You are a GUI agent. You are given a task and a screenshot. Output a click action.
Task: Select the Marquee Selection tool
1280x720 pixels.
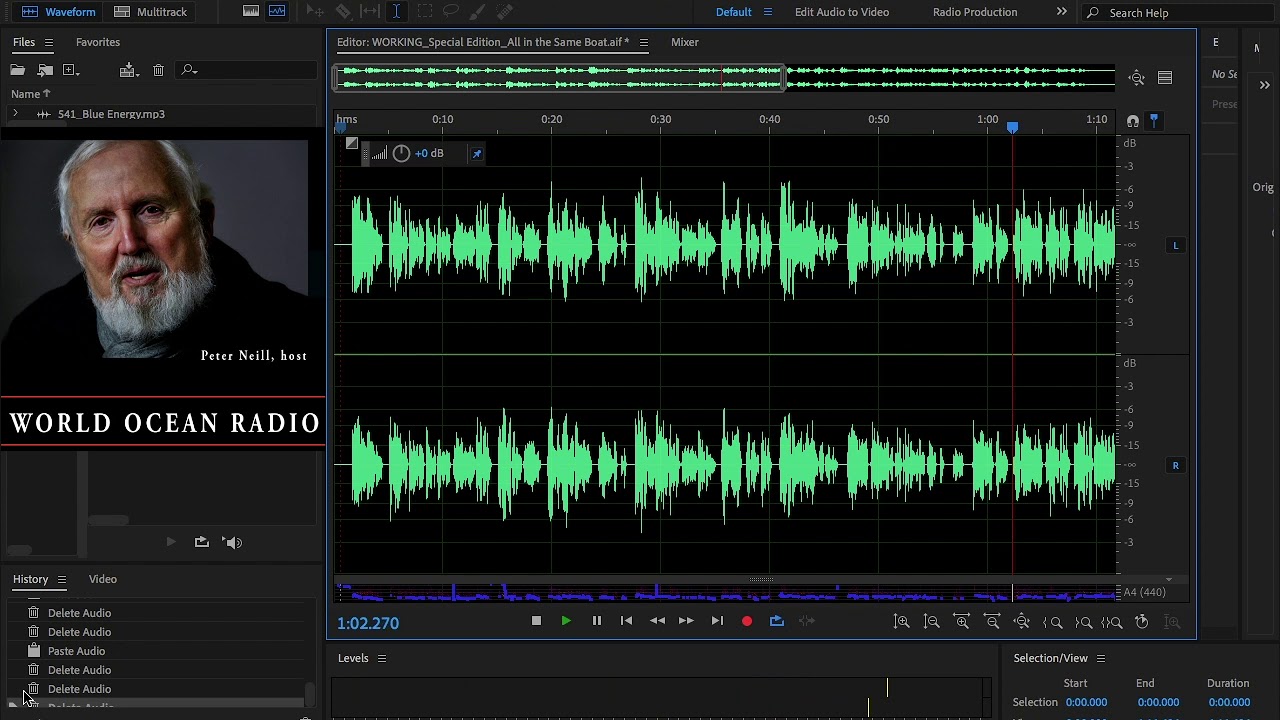[x=424, y=12]
